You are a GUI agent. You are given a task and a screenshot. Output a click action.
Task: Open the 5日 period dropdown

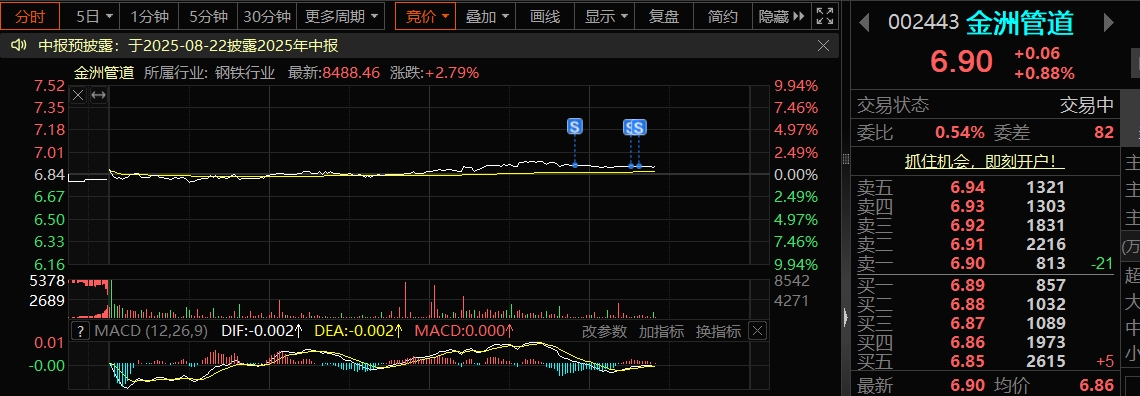[x=95, y=16]
